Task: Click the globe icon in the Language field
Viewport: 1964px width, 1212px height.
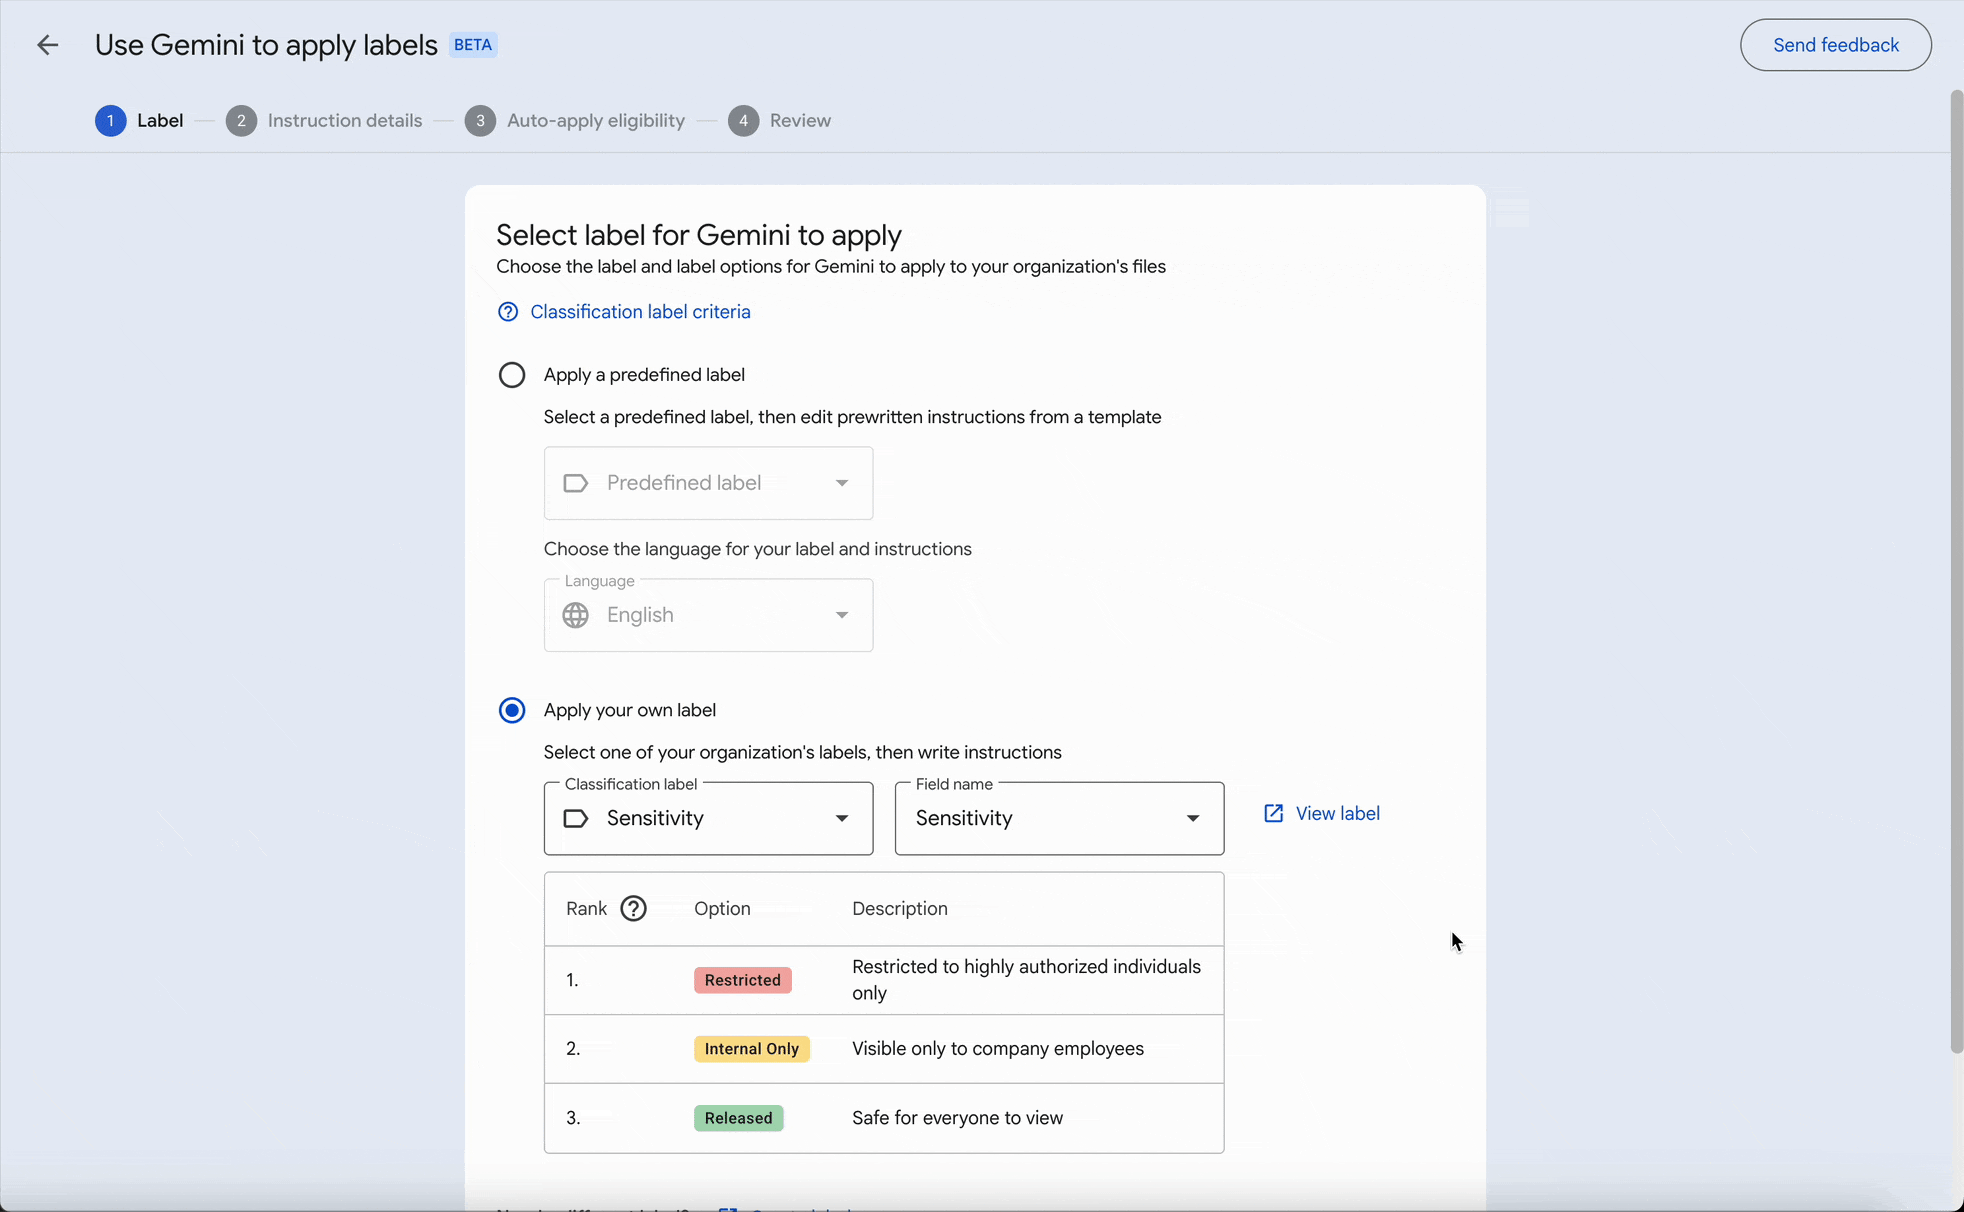Action: tap(576, 615)
